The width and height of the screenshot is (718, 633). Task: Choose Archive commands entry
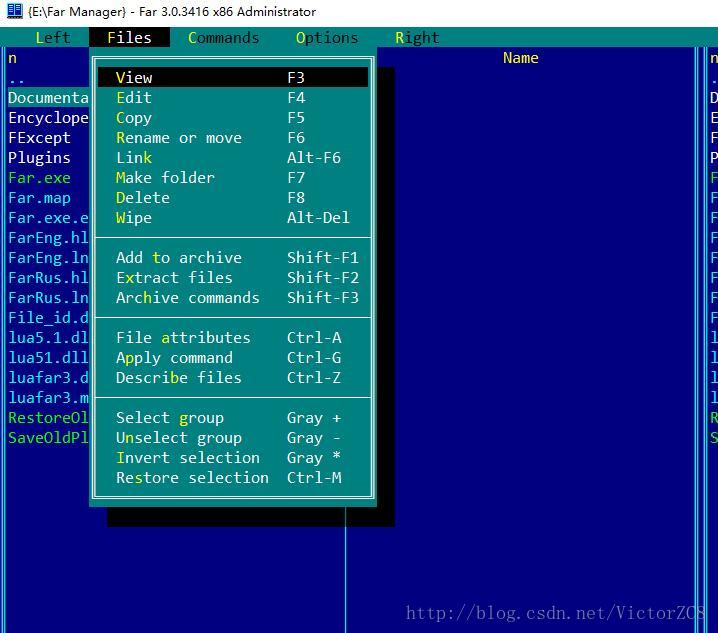coord(233,298)
